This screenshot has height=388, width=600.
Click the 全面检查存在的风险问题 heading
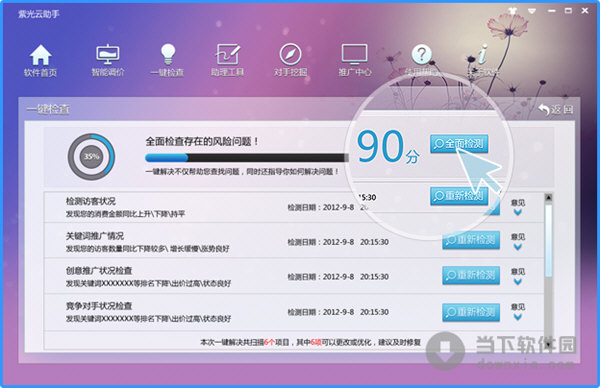pyautogui.click(x=202, y=142)
